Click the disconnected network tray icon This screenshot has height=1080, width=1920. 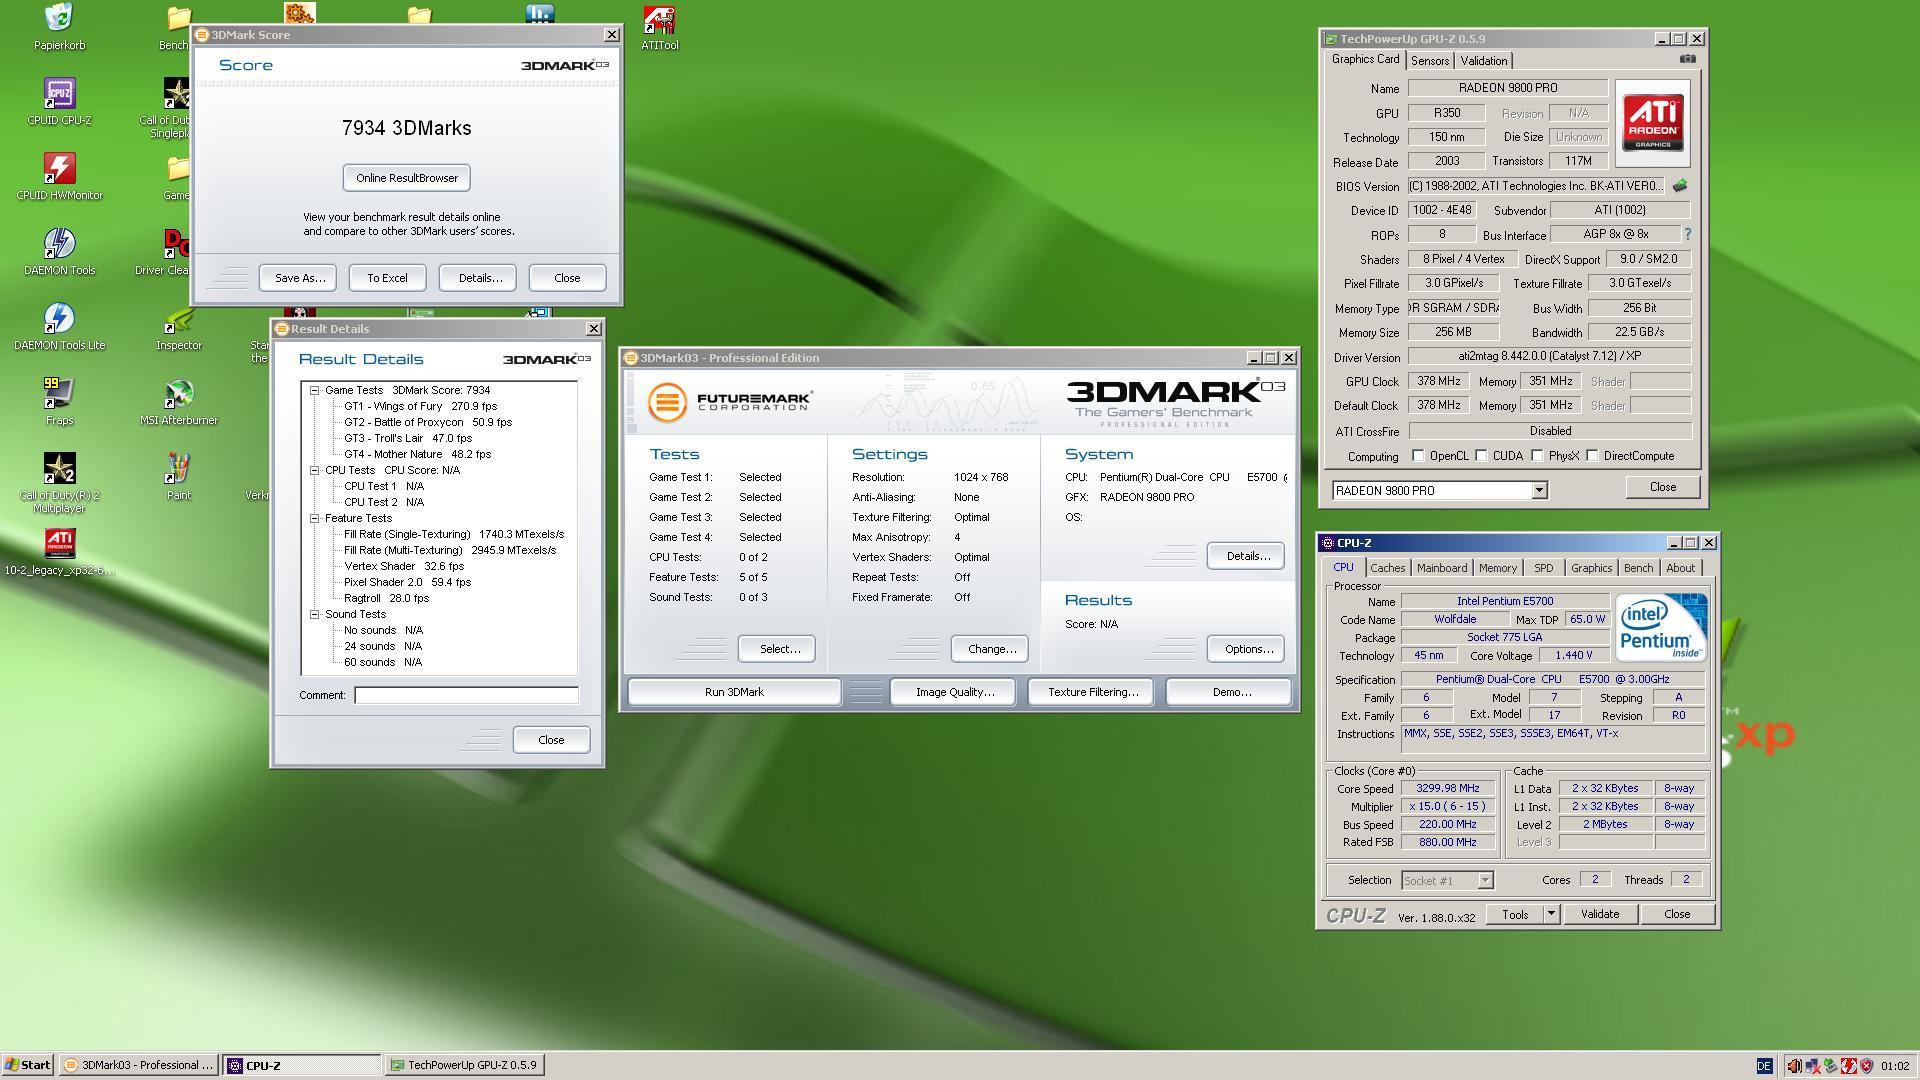[1812, 1066]
